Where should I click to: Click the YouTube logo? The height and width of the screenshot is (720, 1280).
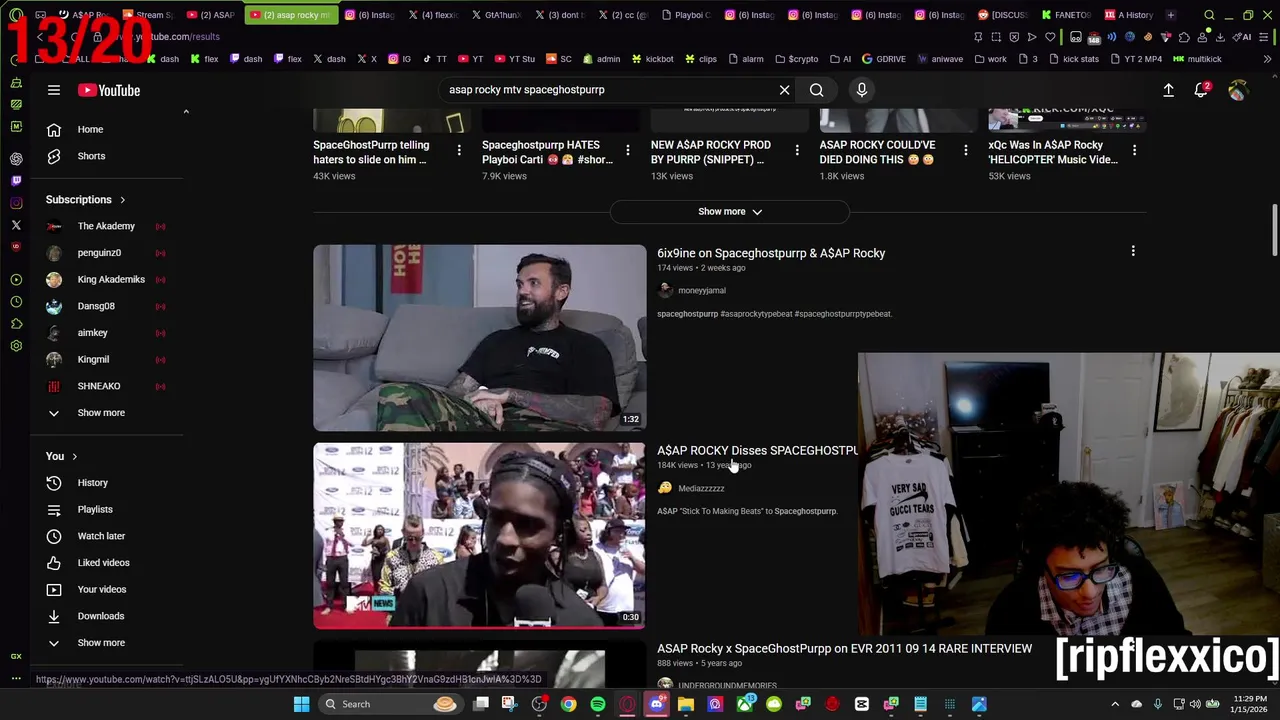pos(109,90)
